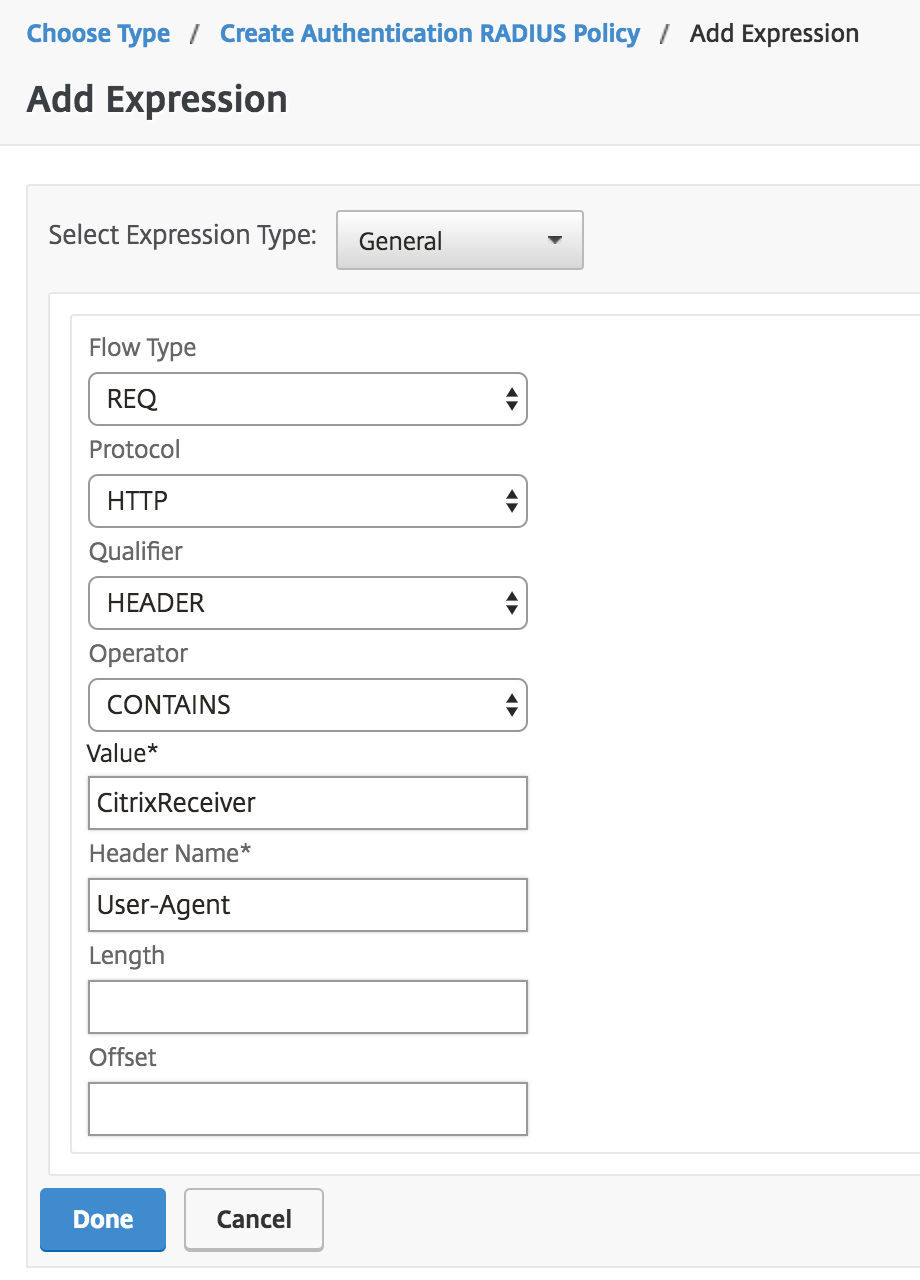
Task: Open the Select Expression Type dropdown
Action: click(459, 240)
